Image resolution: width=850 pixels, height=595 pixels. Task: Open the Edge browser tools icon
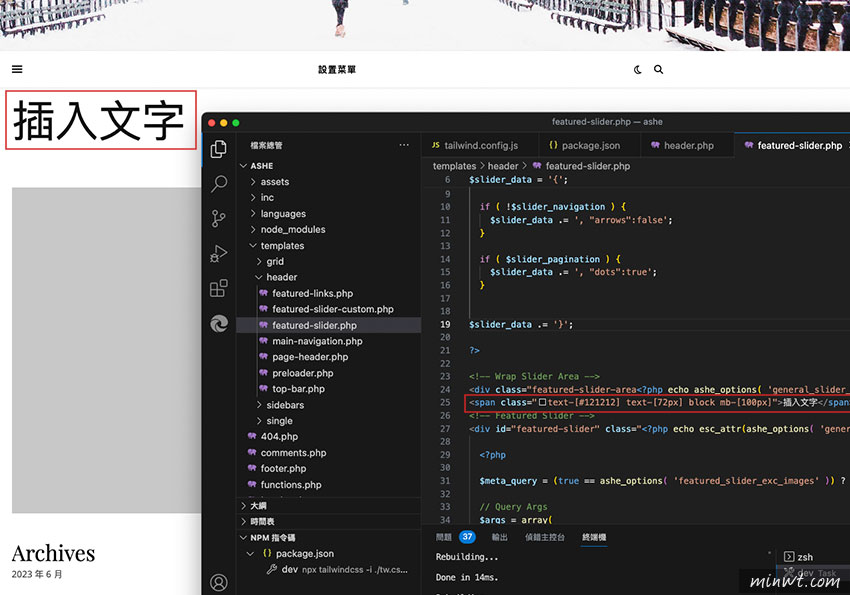click(x=218, y=324)
